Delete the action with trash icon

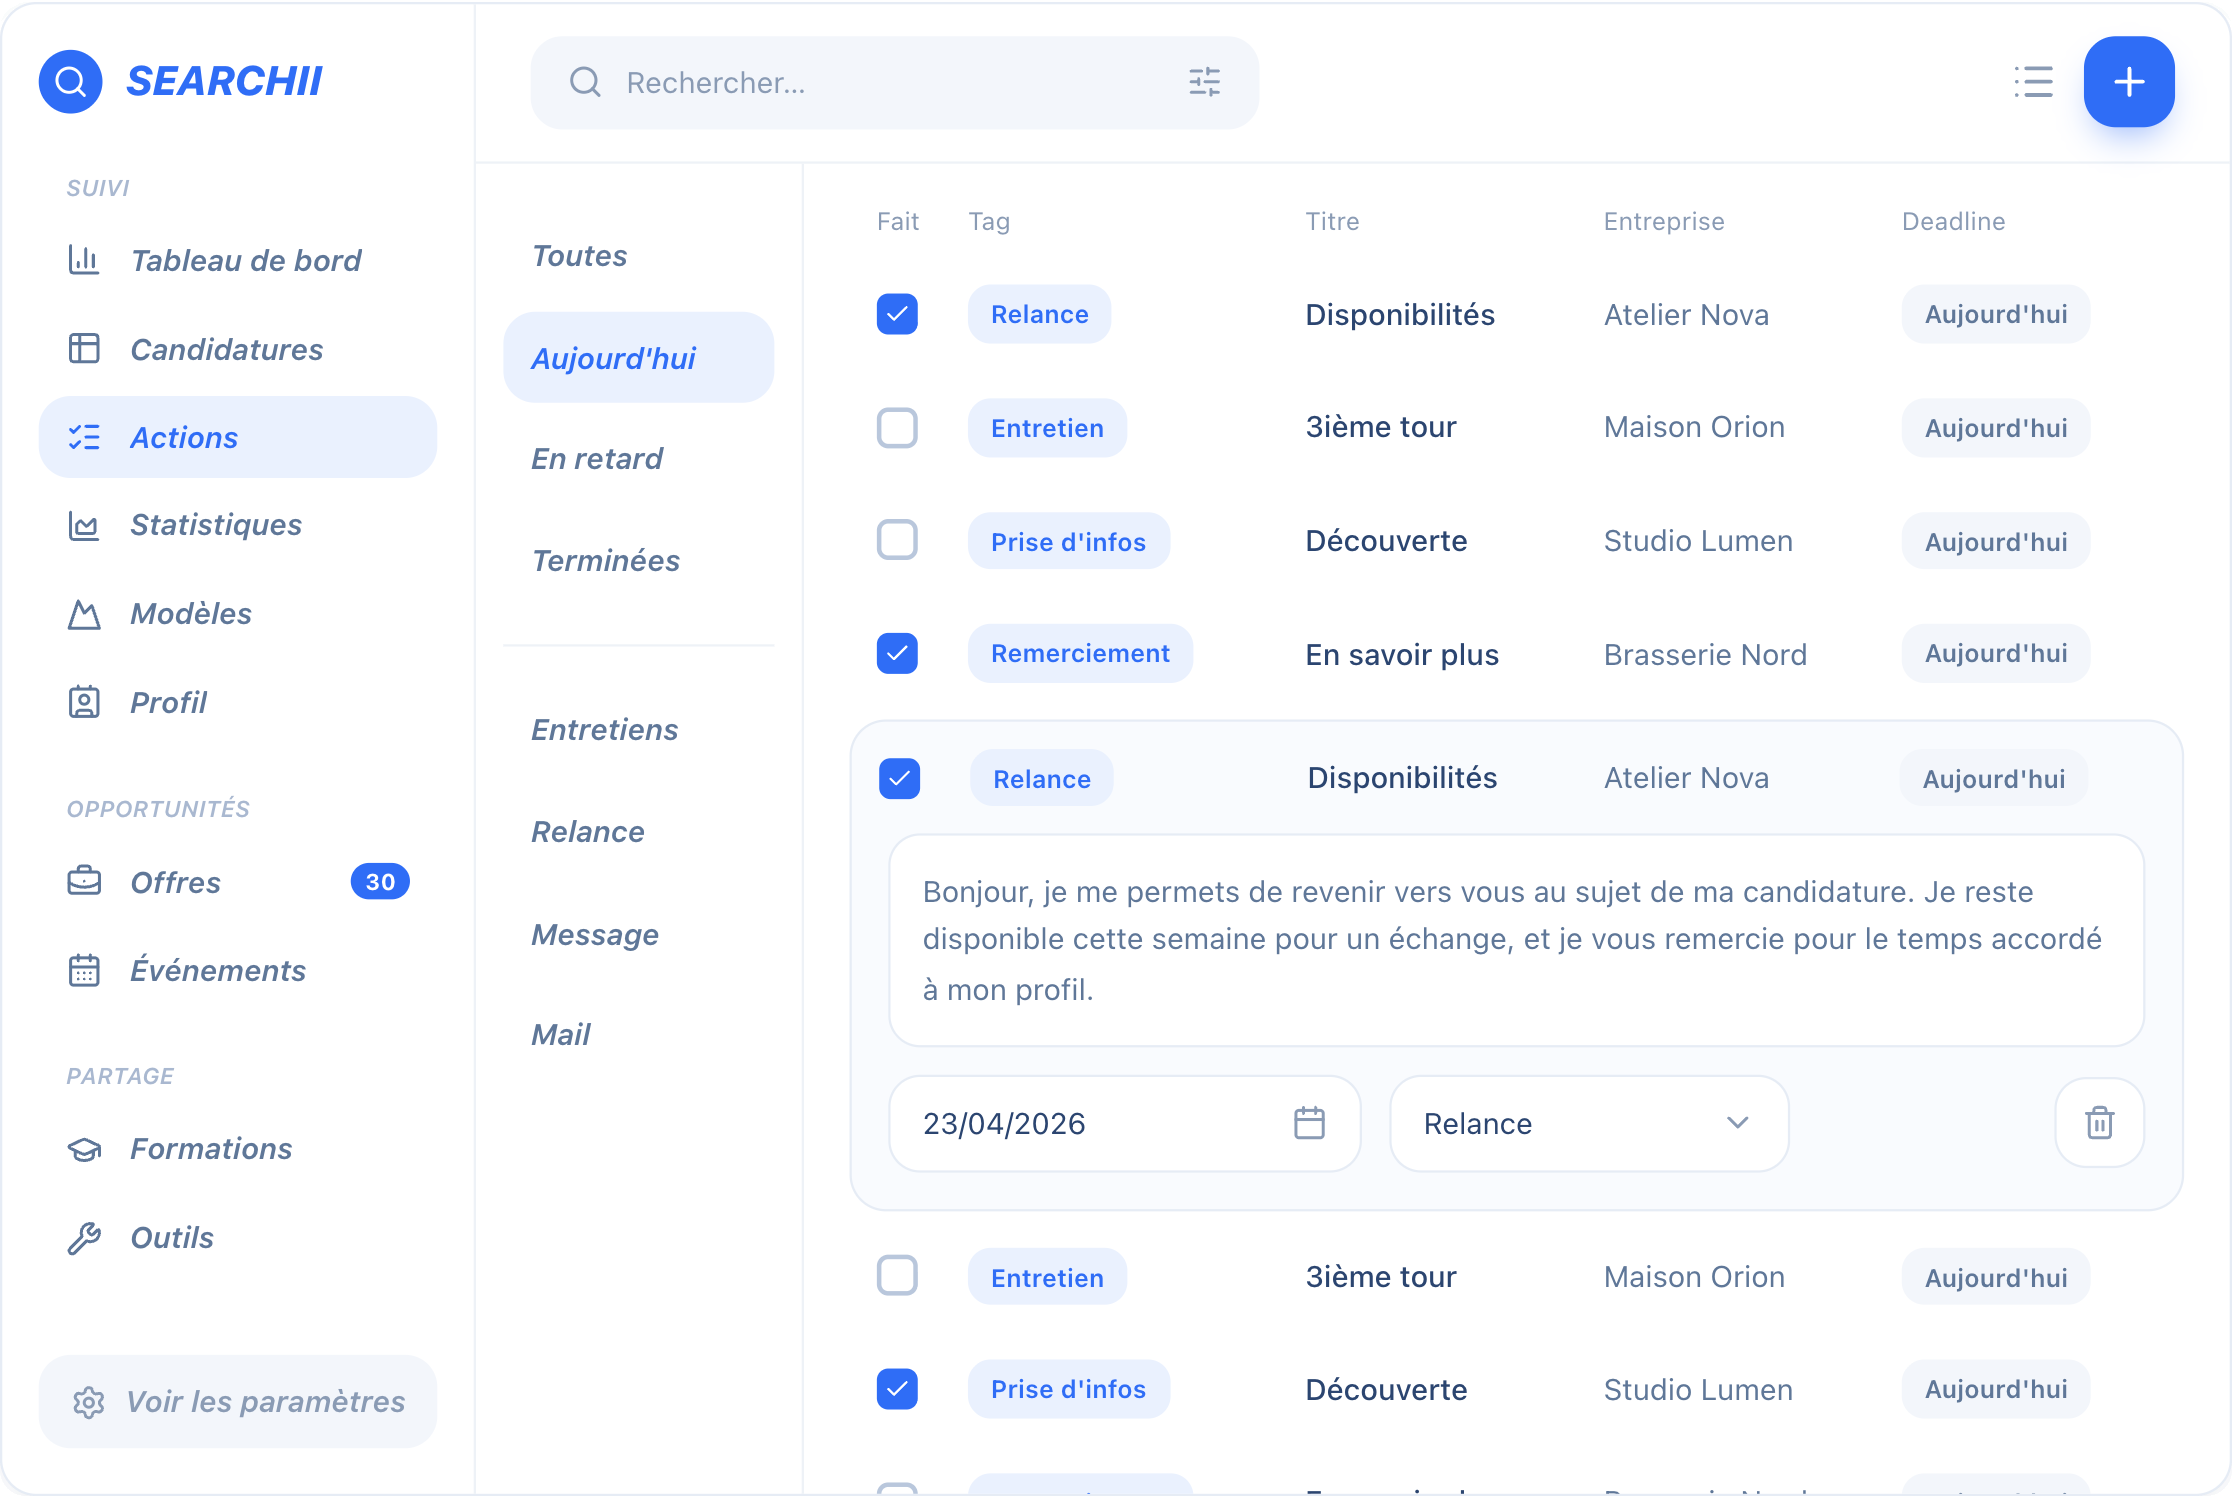pos(2099,1122)
